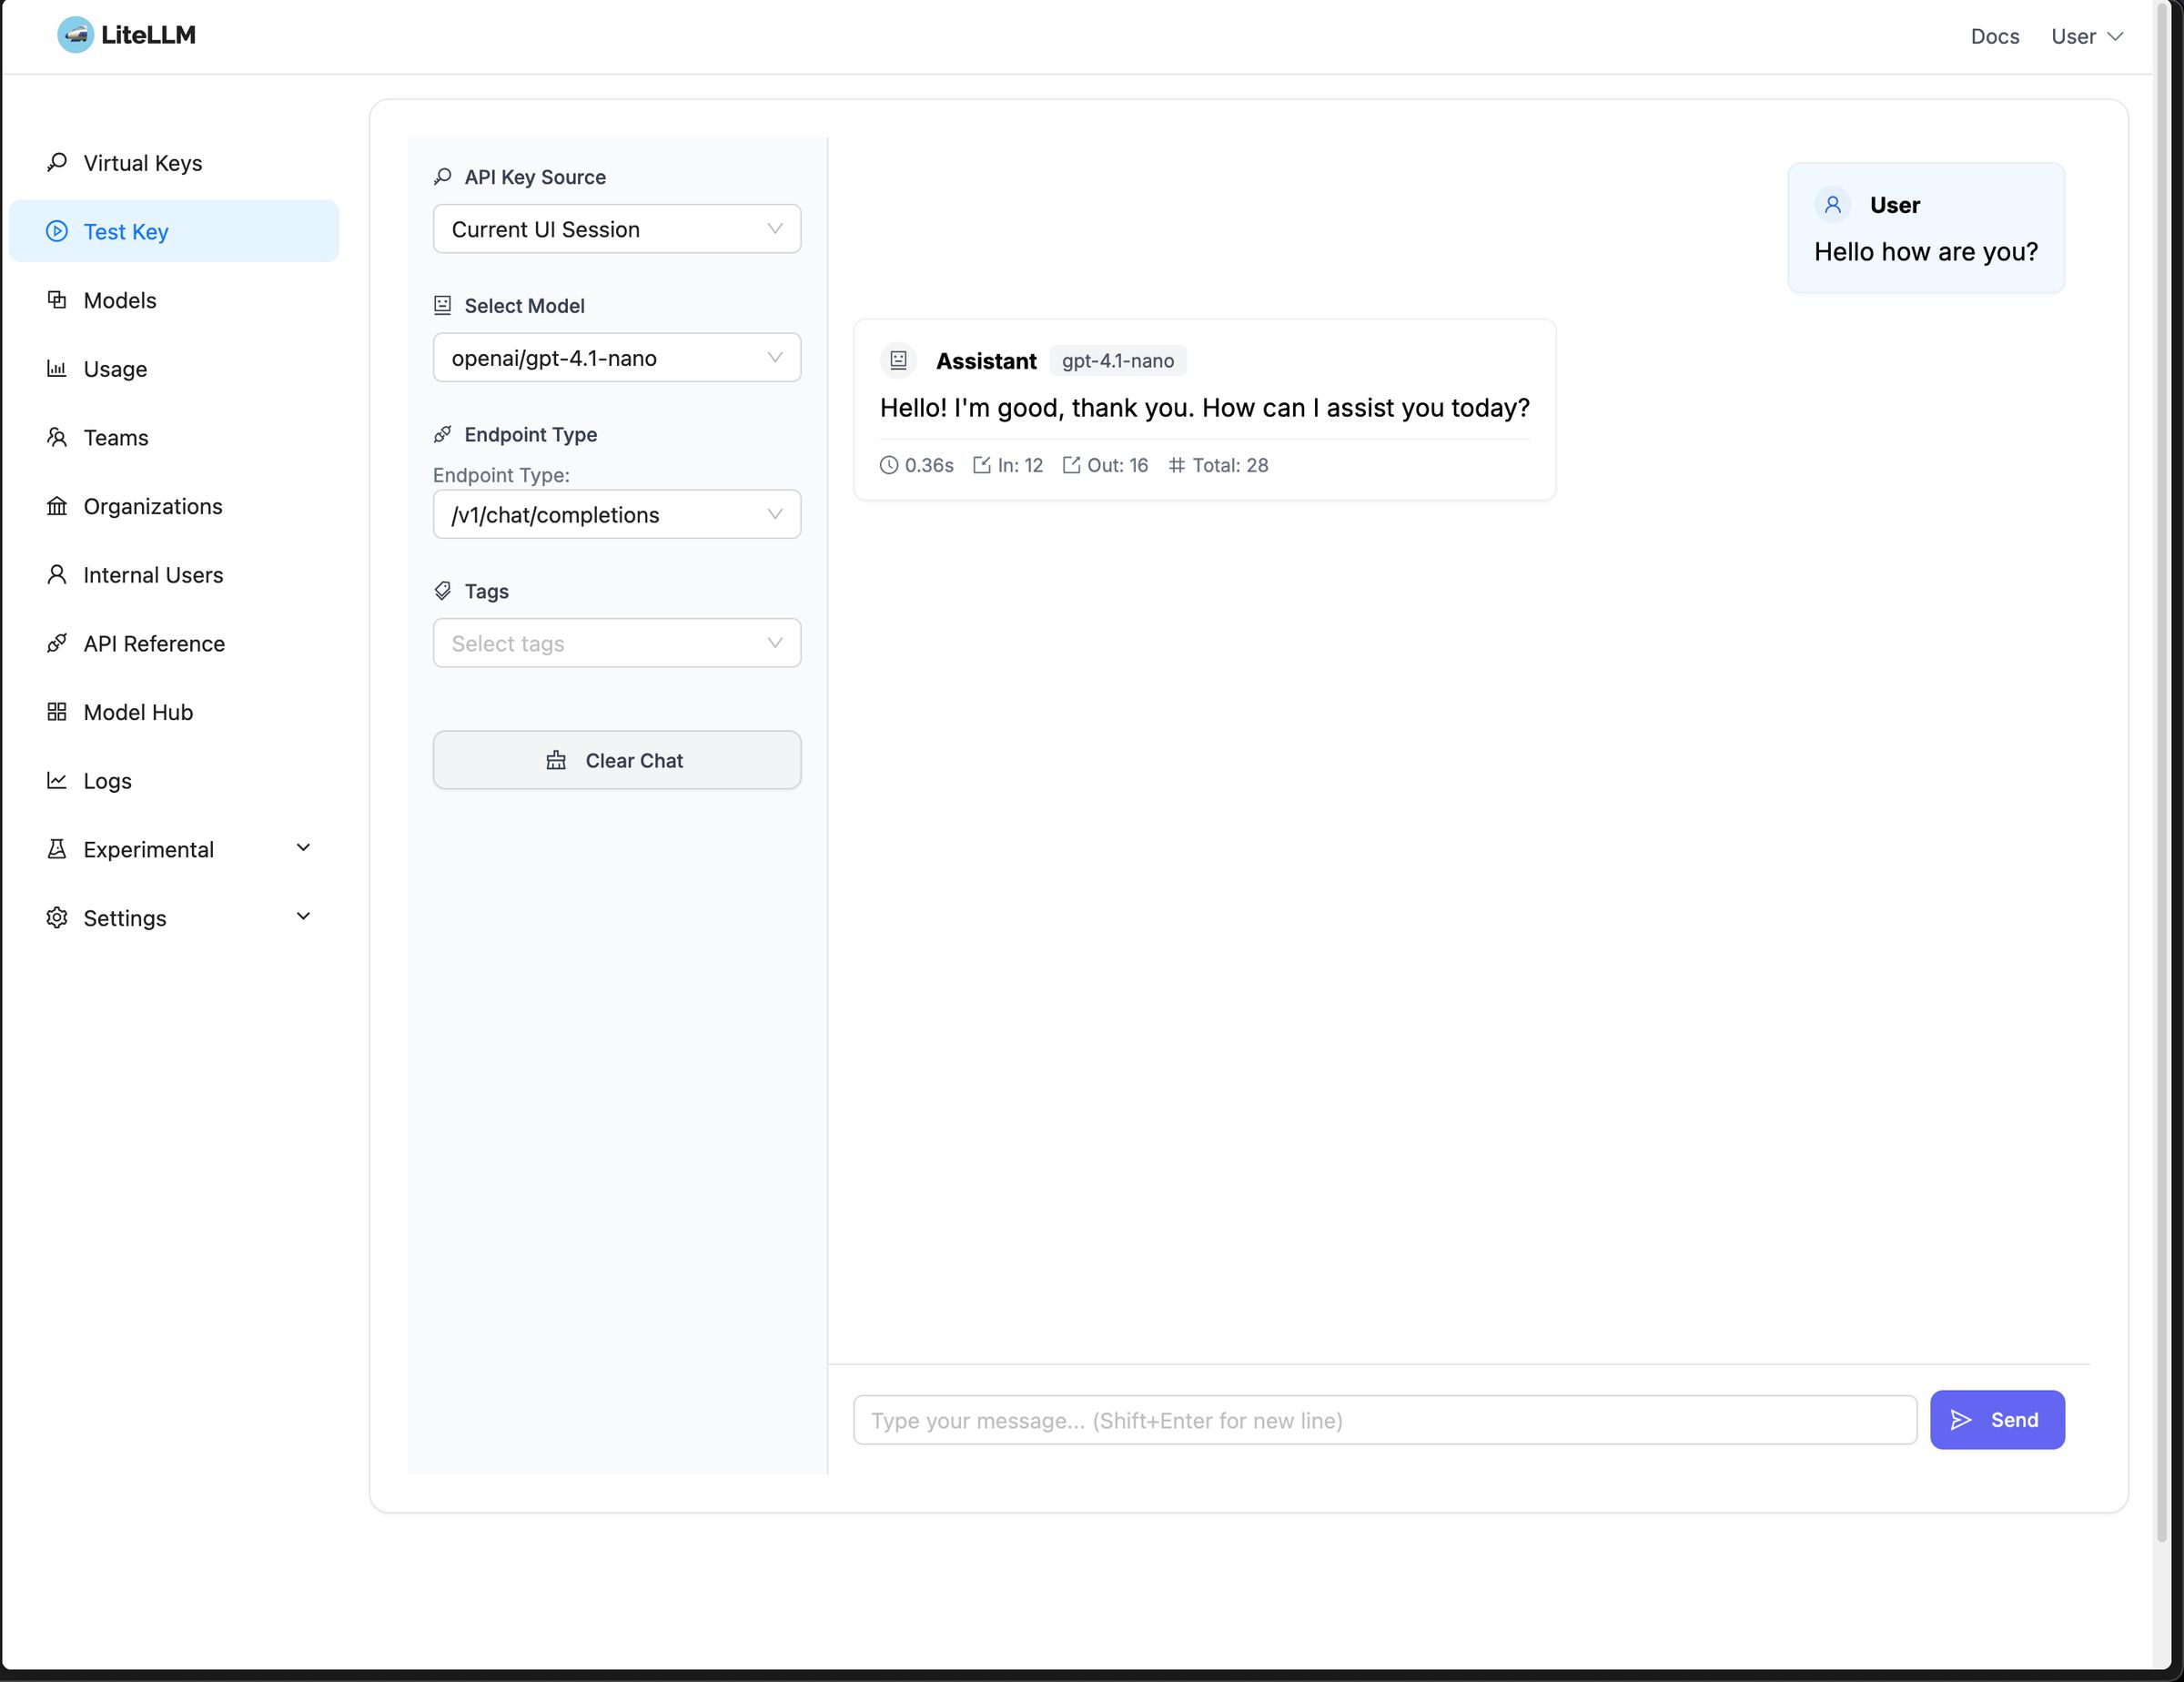Click the Clear Chat button

coord(616,760)
